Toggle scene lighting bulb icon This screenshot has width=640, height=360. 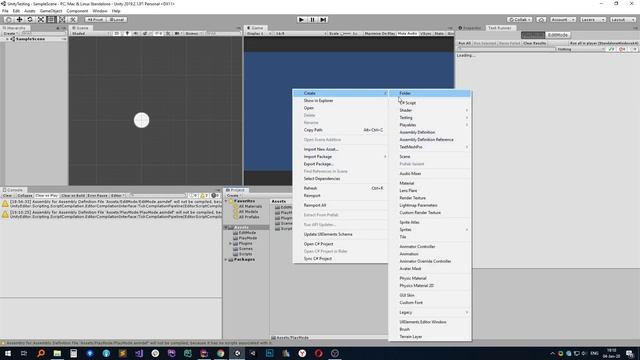coord(127,33)
